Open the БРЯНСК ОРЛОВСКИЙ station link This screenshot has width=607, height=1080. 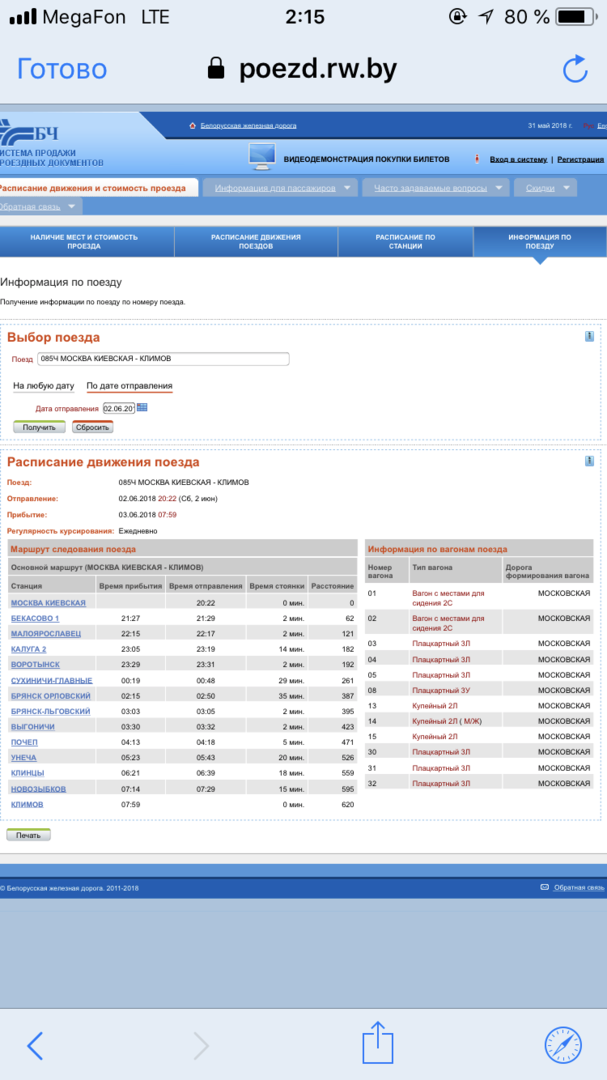[x=50, y=695]
